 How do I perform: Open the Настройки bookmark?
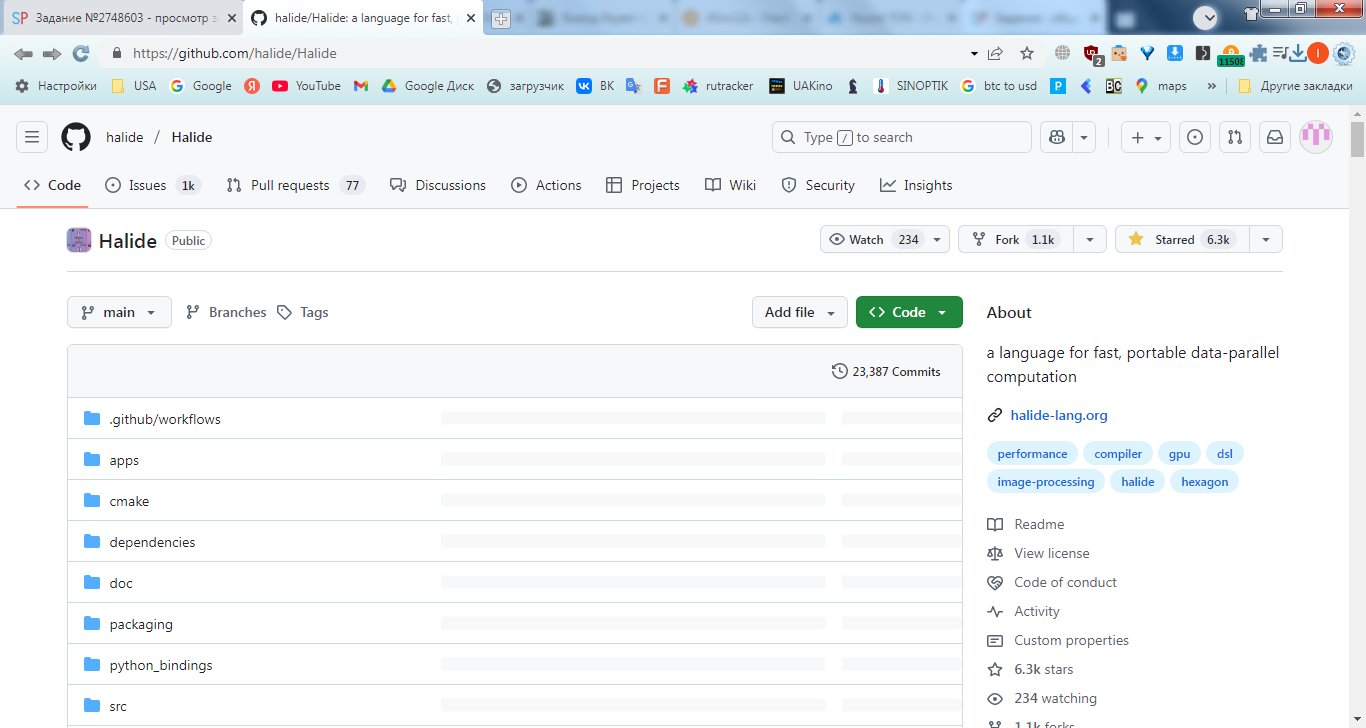(x=56, y=86)
